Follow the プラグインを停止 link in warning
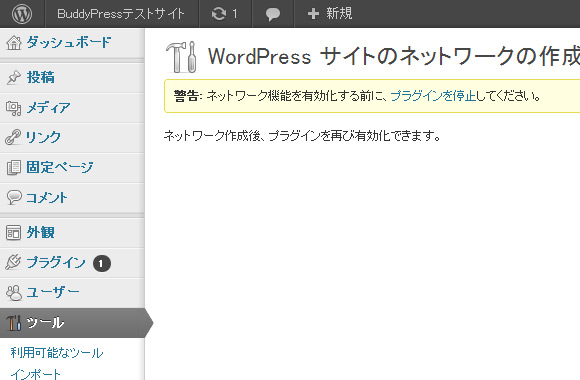Screen dimensions: 580x380 [x=433, y=96]
